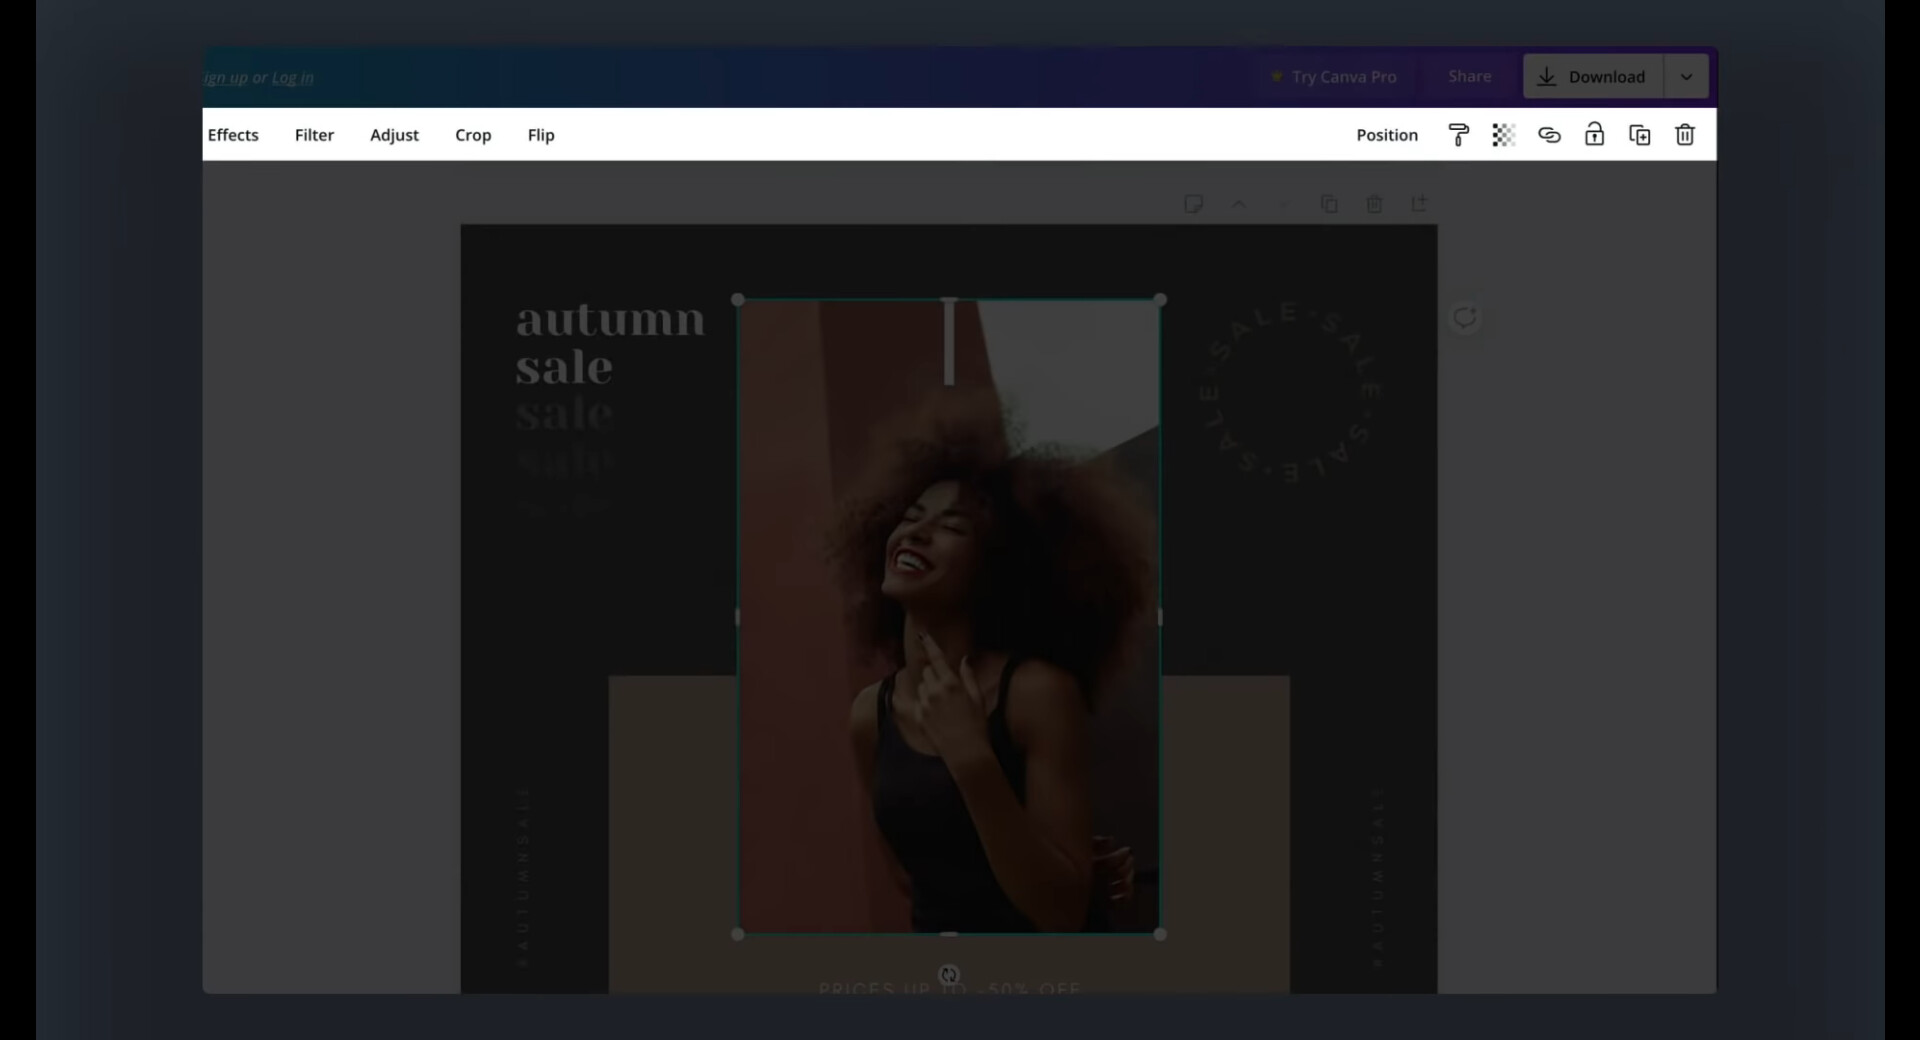The width and height of the screenshot is (1920, 1040).
Task: Select the "PRICES UP TO -50% OFF" text
Action: [x=949, y=987]
